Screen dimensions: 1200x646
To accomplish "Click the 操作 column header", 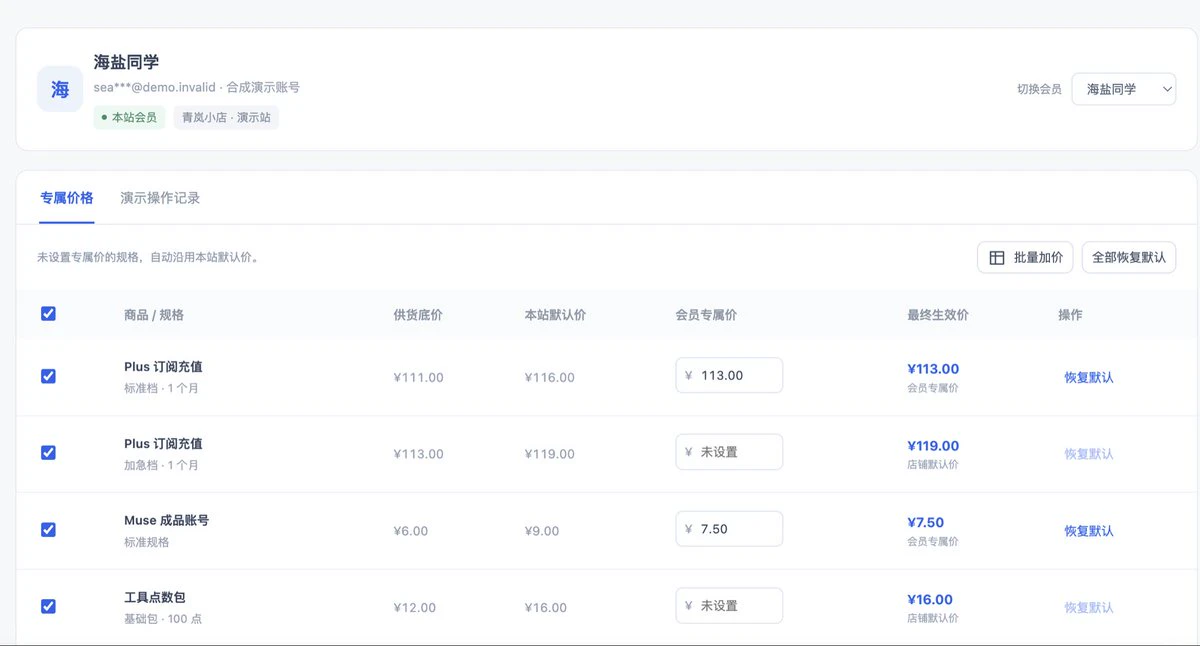I will tap(1070, 315).
